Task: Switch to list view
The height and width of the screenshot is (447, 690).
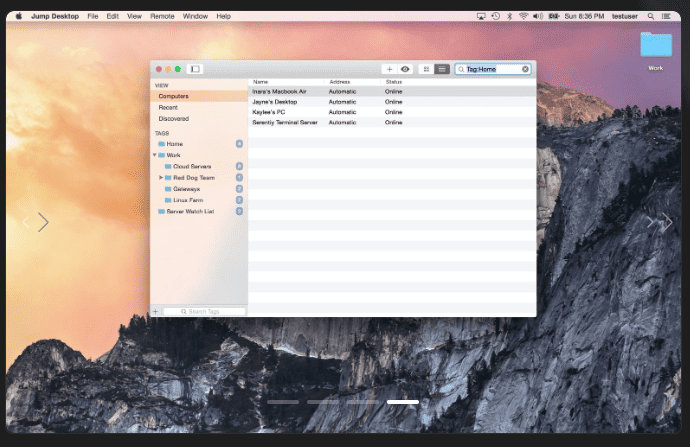Action: coord(442,69)
